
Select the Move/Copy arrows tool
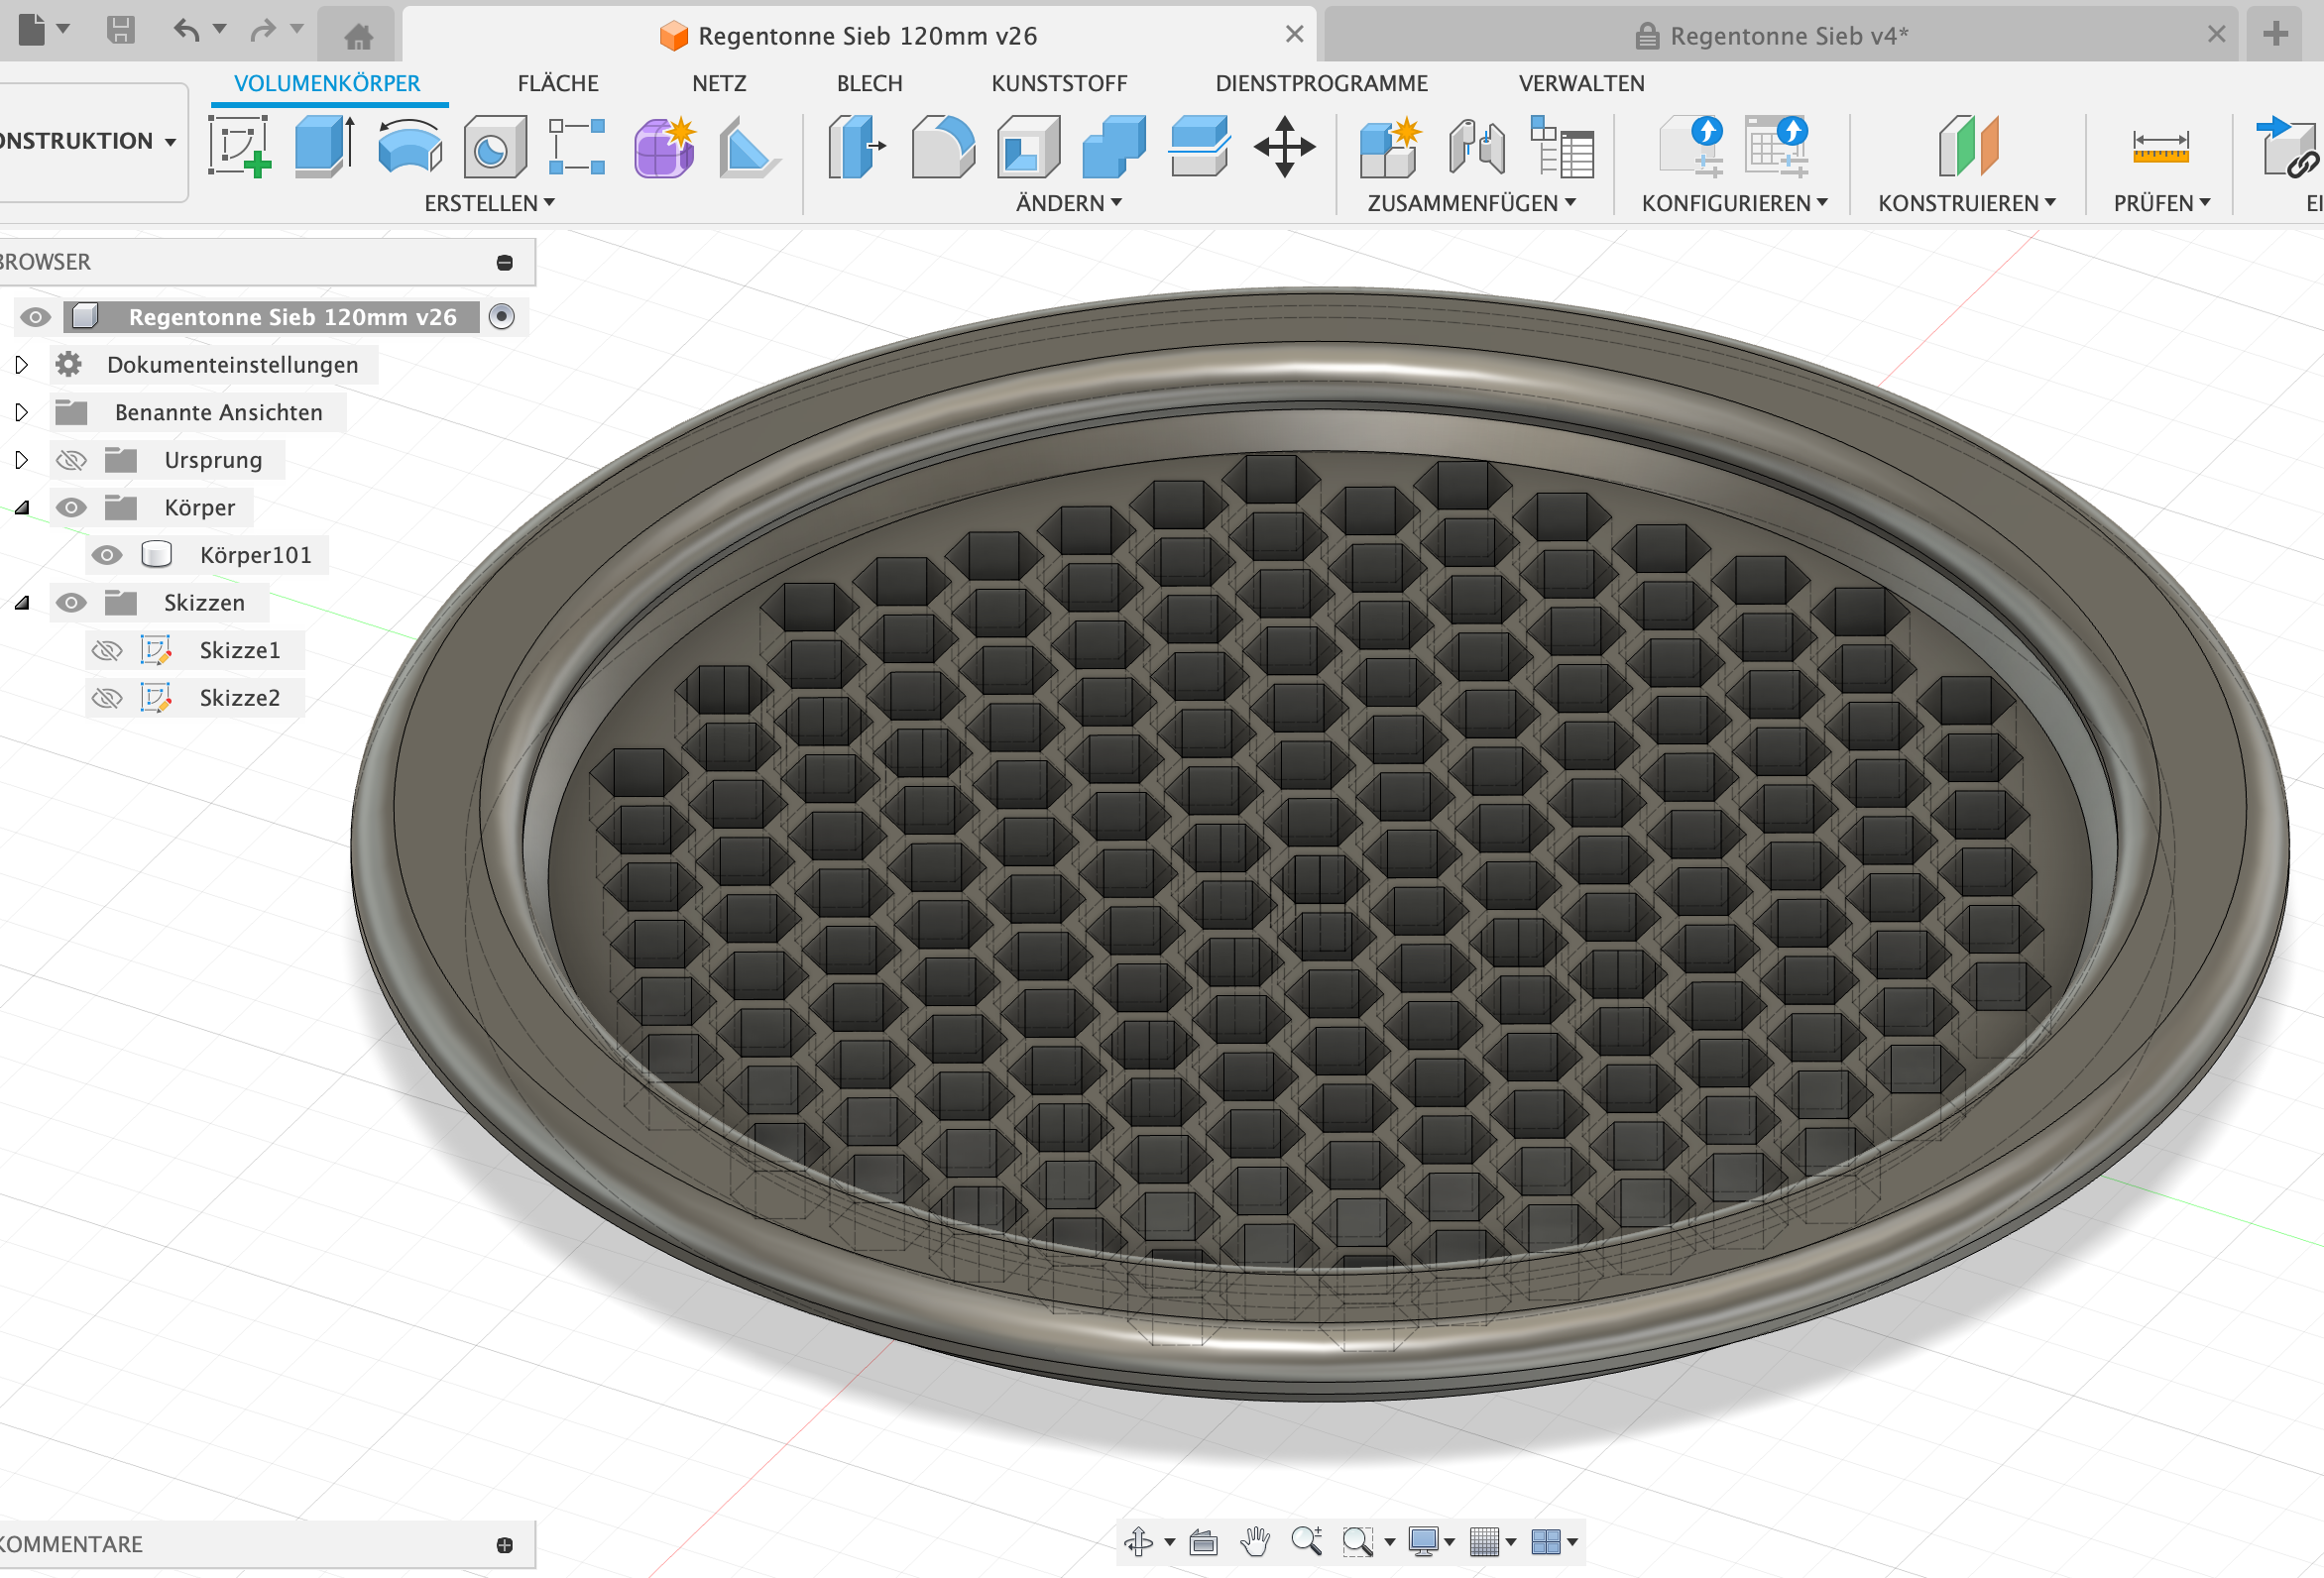1284,147
